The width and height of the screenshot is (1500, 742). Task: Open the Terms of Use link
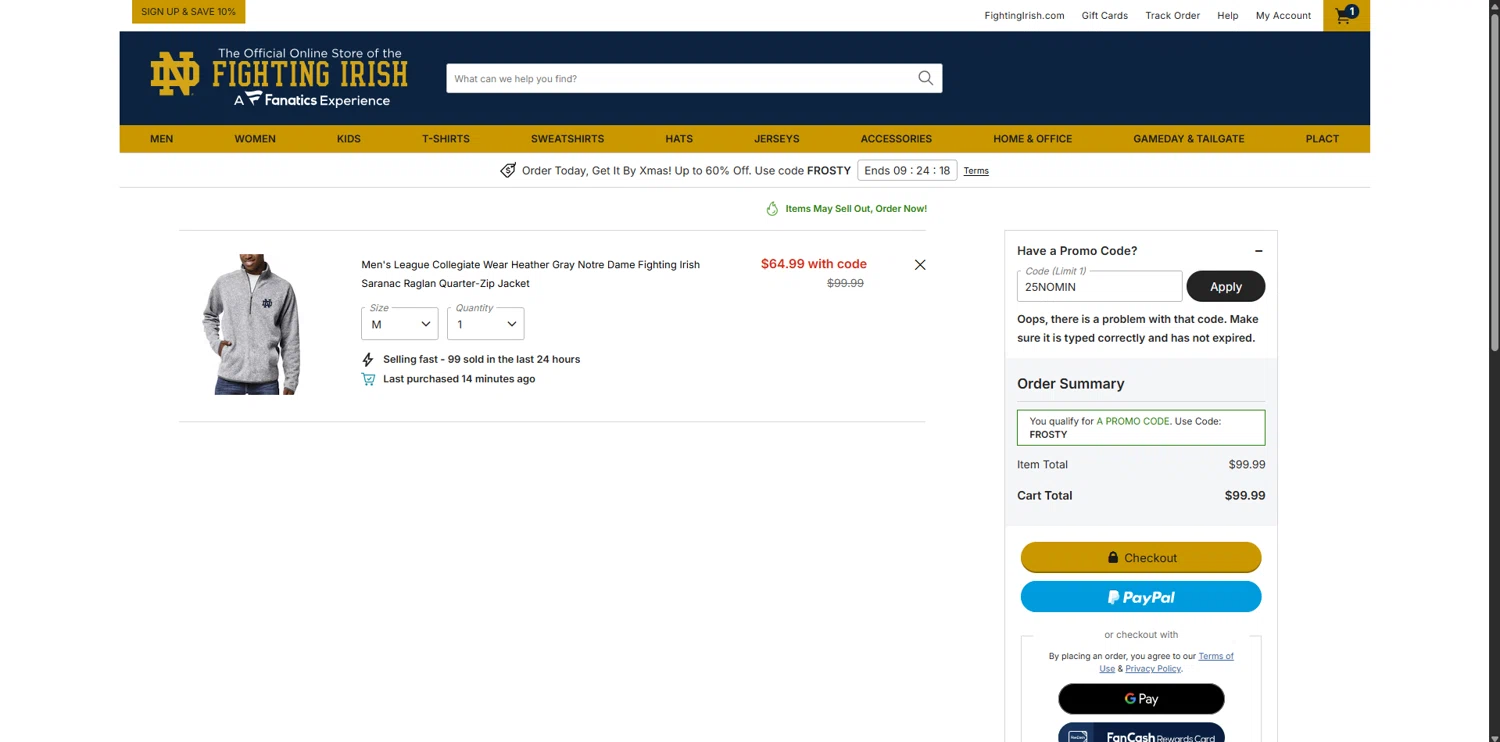[x=1216, y=656]
